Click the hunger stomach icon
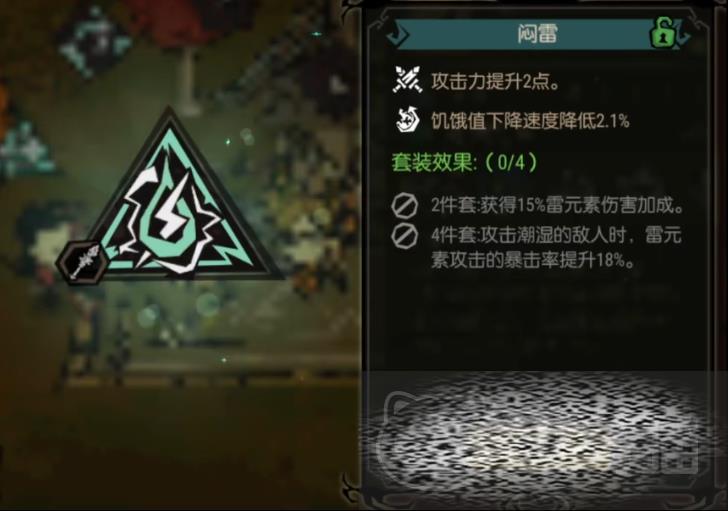The height and width of the screenshot is (511, 728). pyautogui.click(x=407, y=120)
